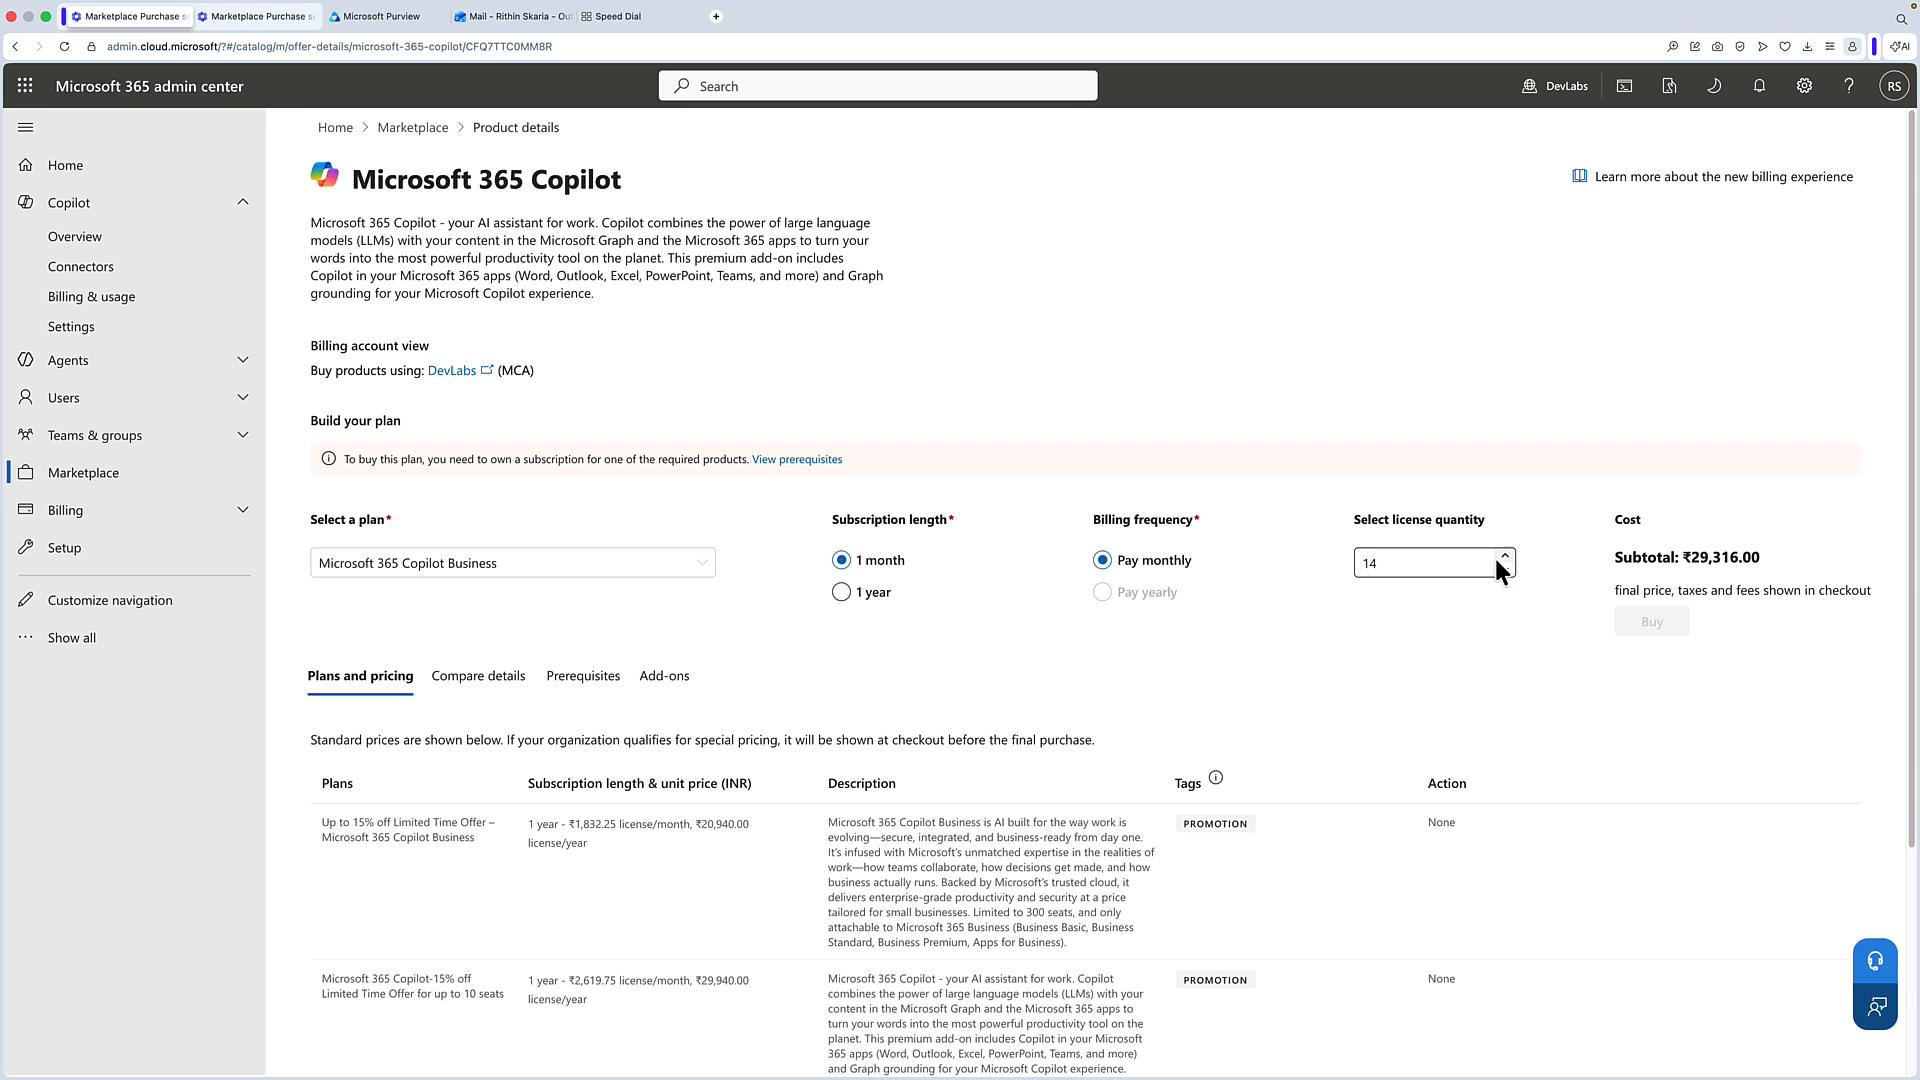Collapse the Copilot navigation section
Screen dimensions: 1920x1080
coord(243,202)
